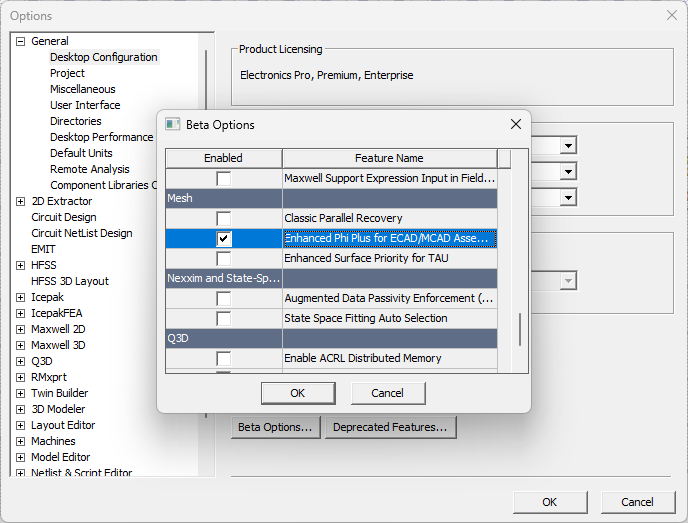Image resolution: width=688 pixels, height=523 pixels.
Task: Open User Interface settings
Action: (x=85, y=105)
